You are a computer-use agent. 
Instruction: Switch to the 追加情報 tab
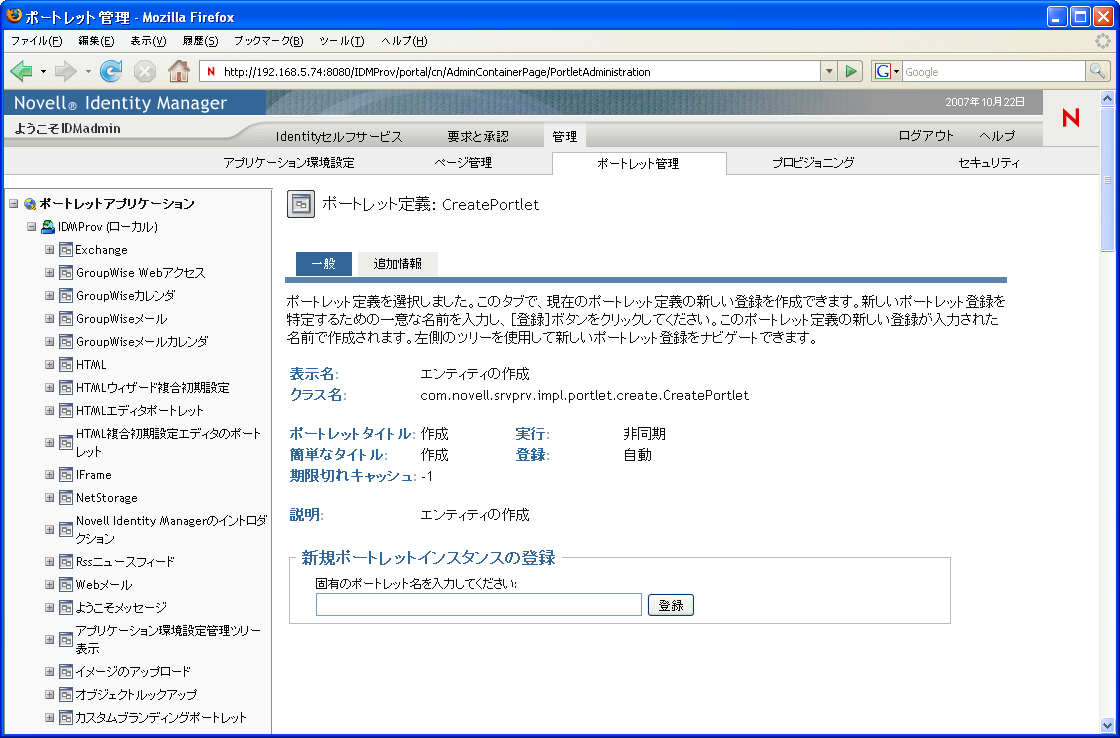click(397, 264)
